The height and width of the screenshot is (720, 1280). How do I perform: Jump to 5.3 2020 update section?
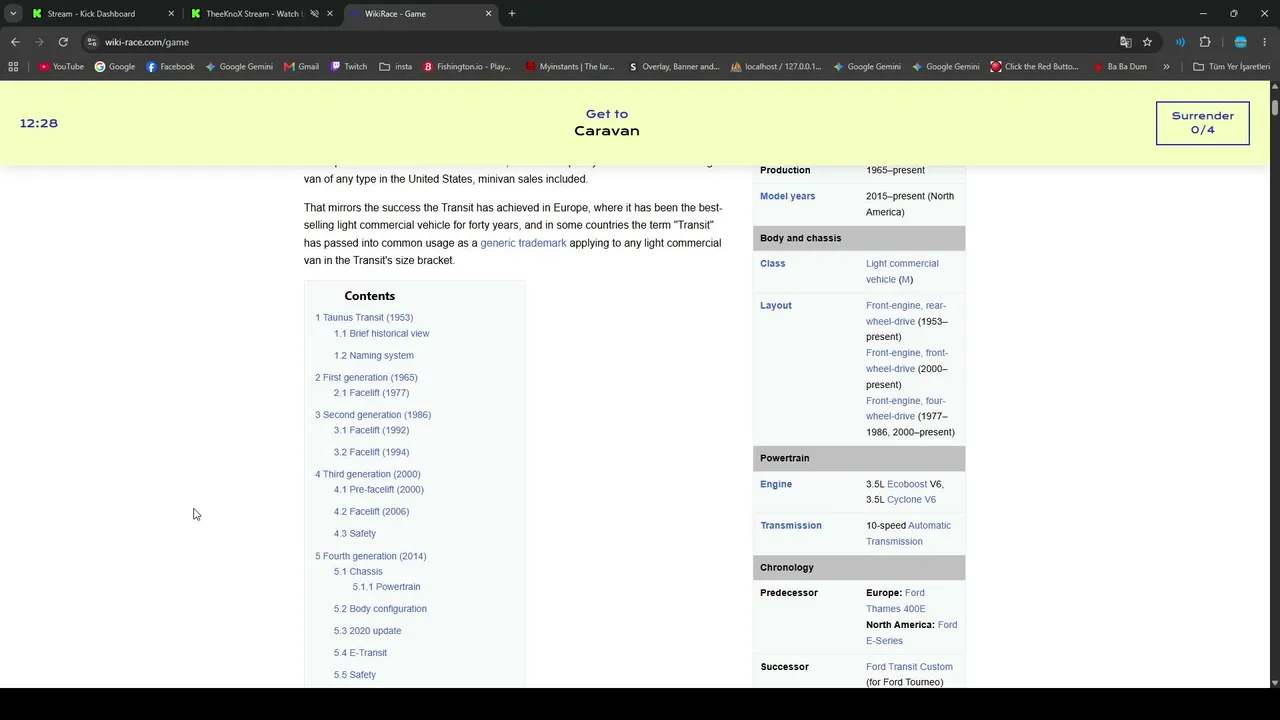(367, 631)
